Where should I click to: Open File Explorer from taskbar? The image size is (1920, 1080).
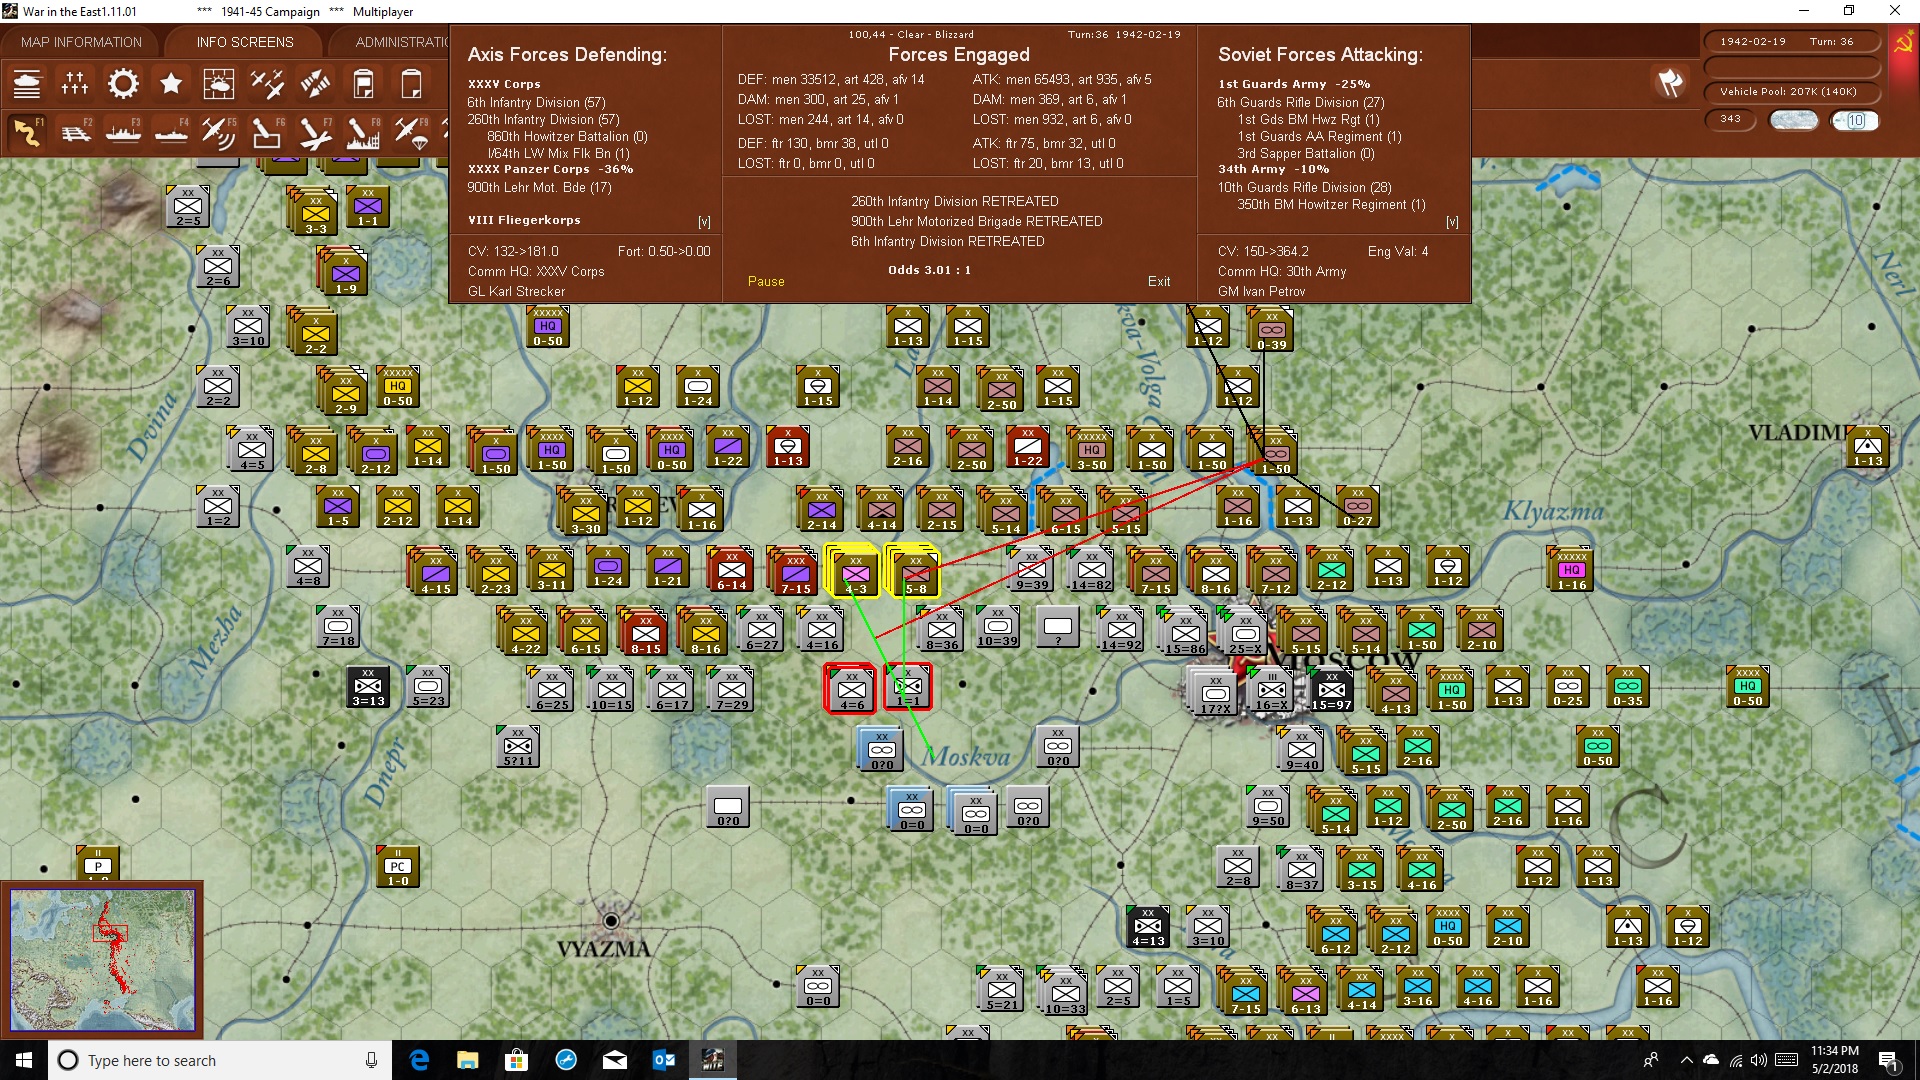(x=467, y=1060)
